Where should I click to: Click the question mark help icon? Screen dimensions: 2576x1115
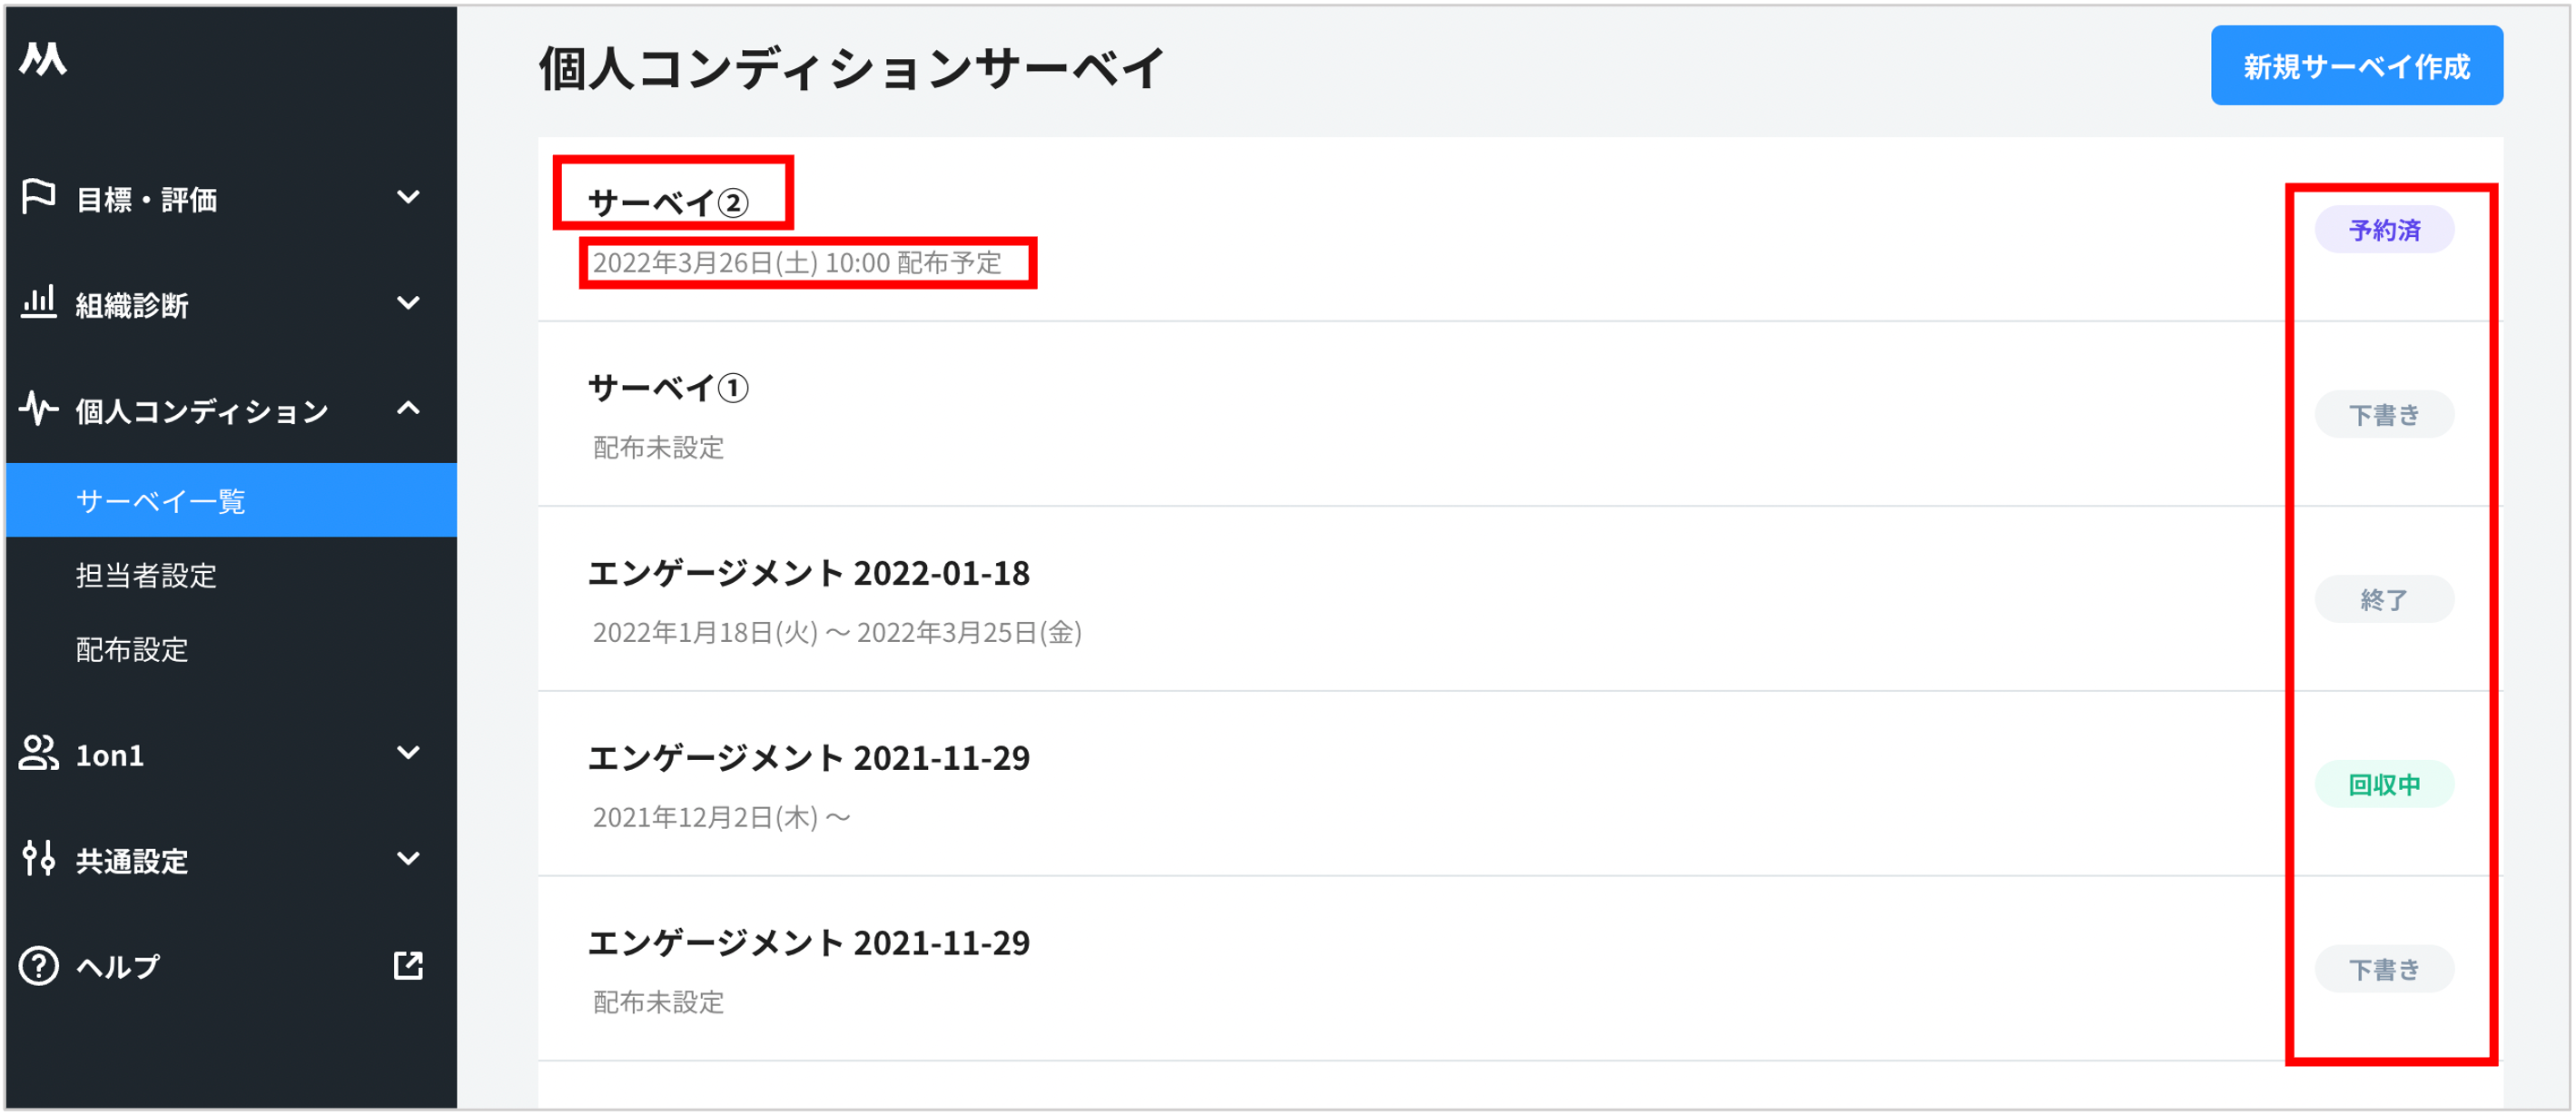point(38,965)
